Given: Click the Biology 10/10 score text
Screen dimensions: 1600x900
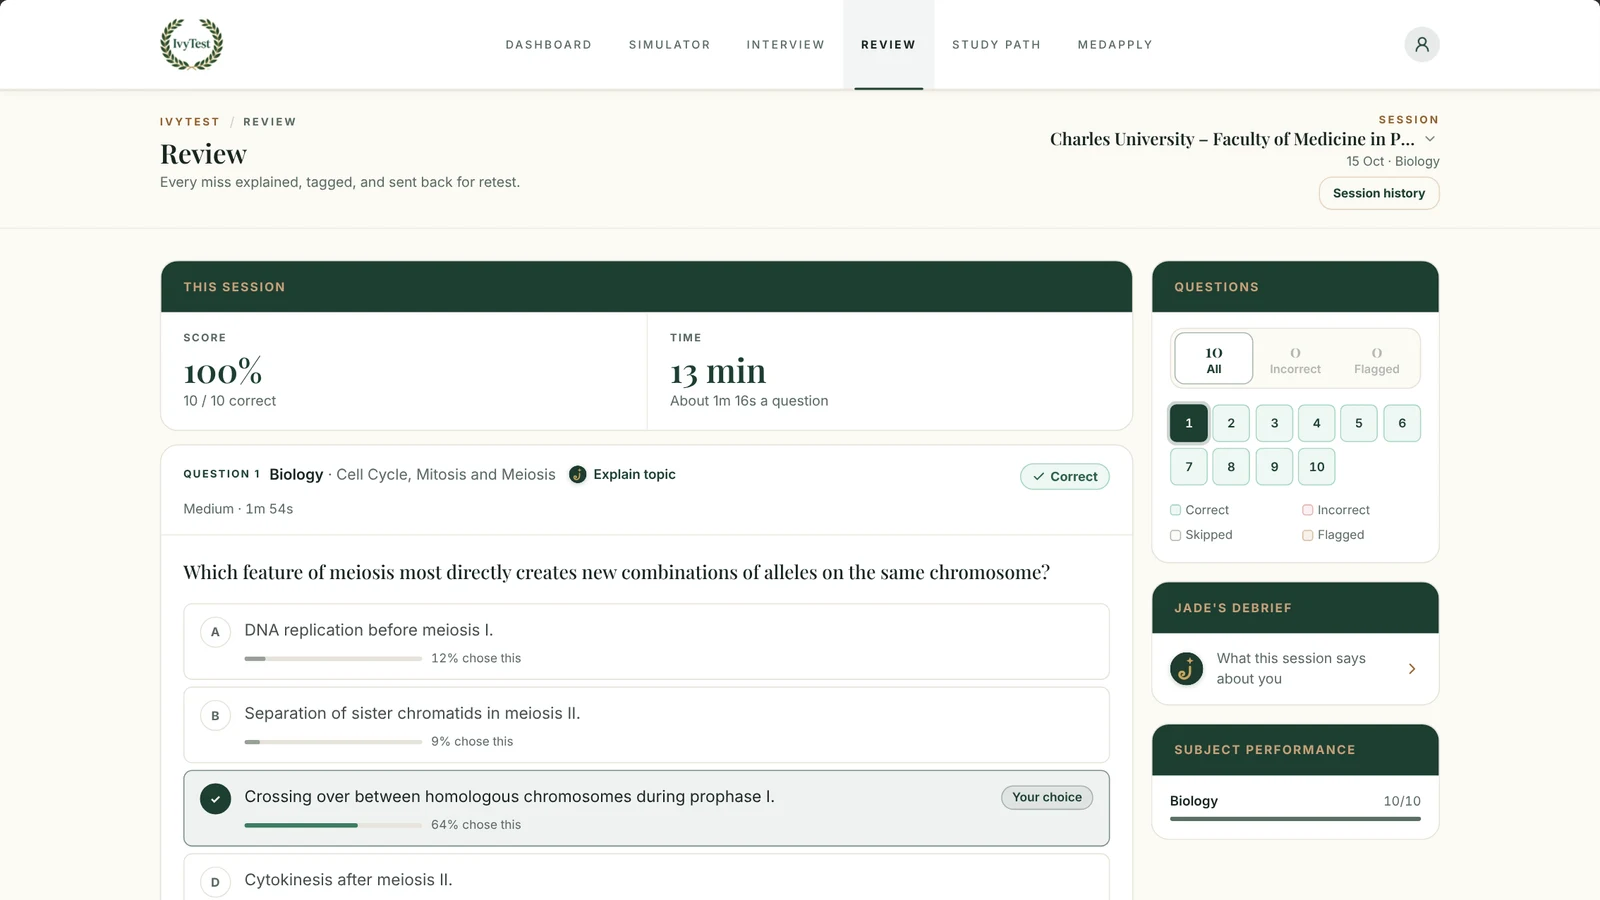Looking at the screenshot, I should pyautogui.click(x=1402, y=801).
